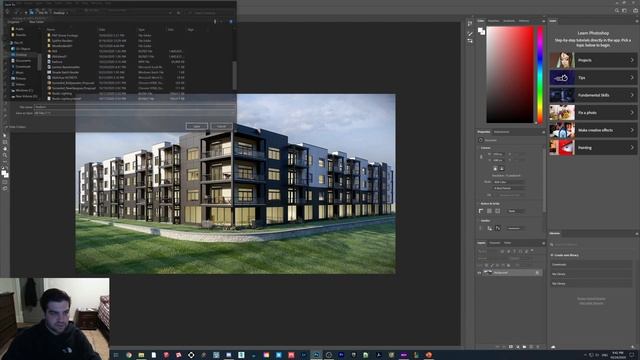
Task: Switch to the Adjustments tab
Action: [501, 132]
